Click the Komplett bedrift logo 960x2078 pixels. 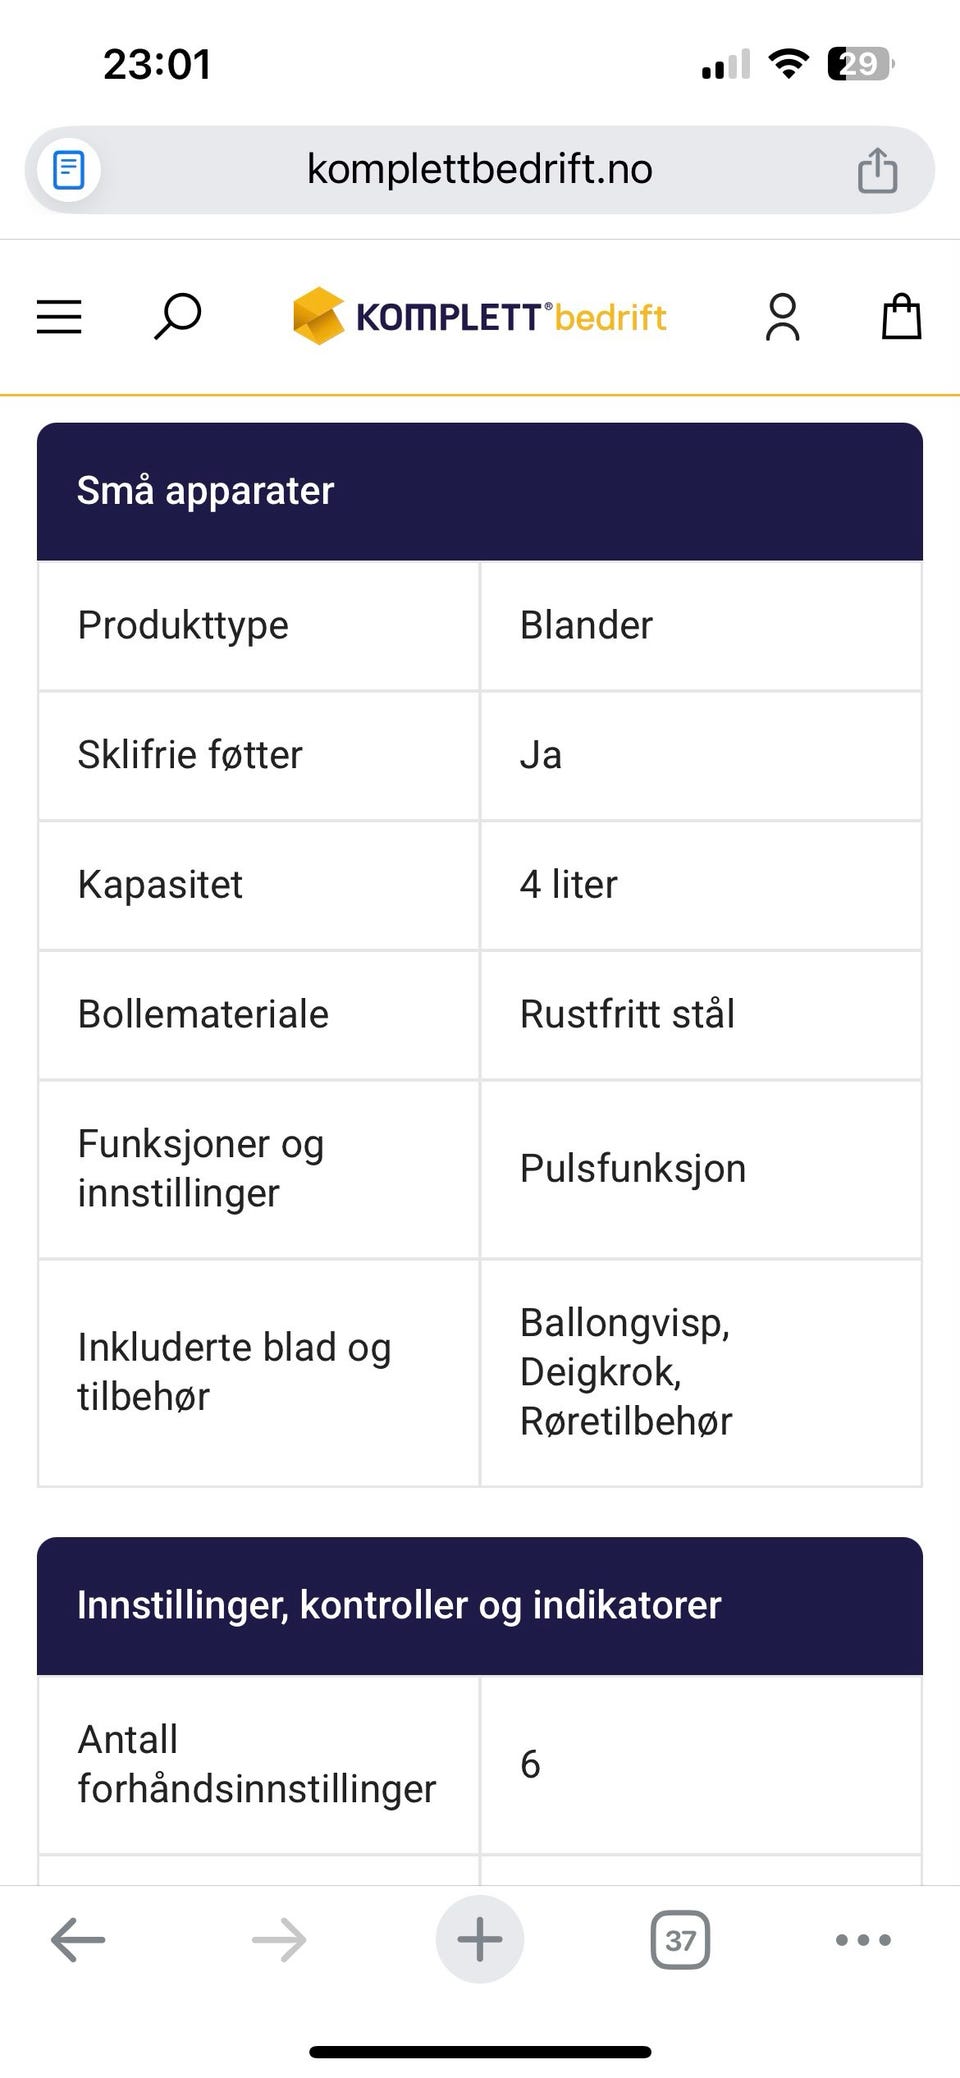tap(478, 317)
